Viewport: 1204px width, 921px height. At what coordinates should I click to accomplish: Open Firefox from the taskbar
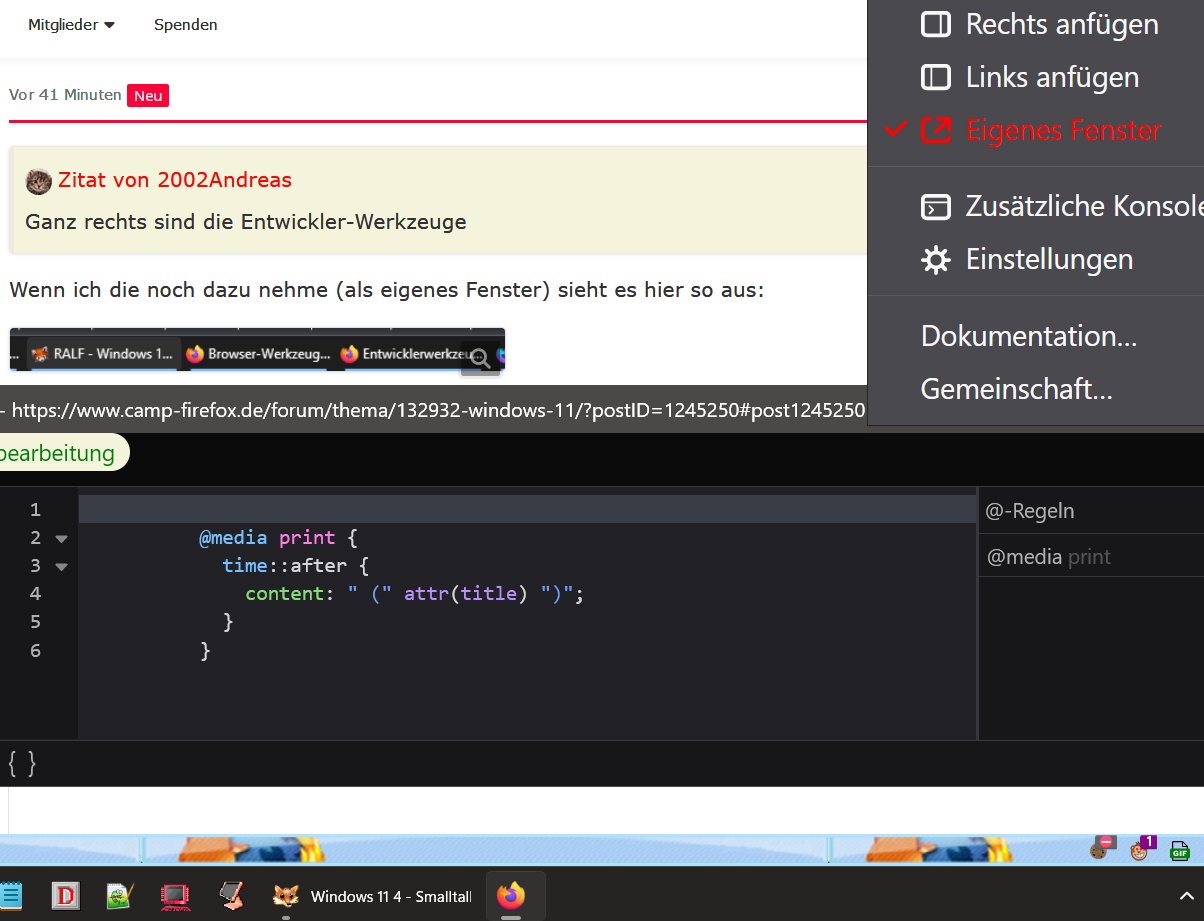click(511, 895)
